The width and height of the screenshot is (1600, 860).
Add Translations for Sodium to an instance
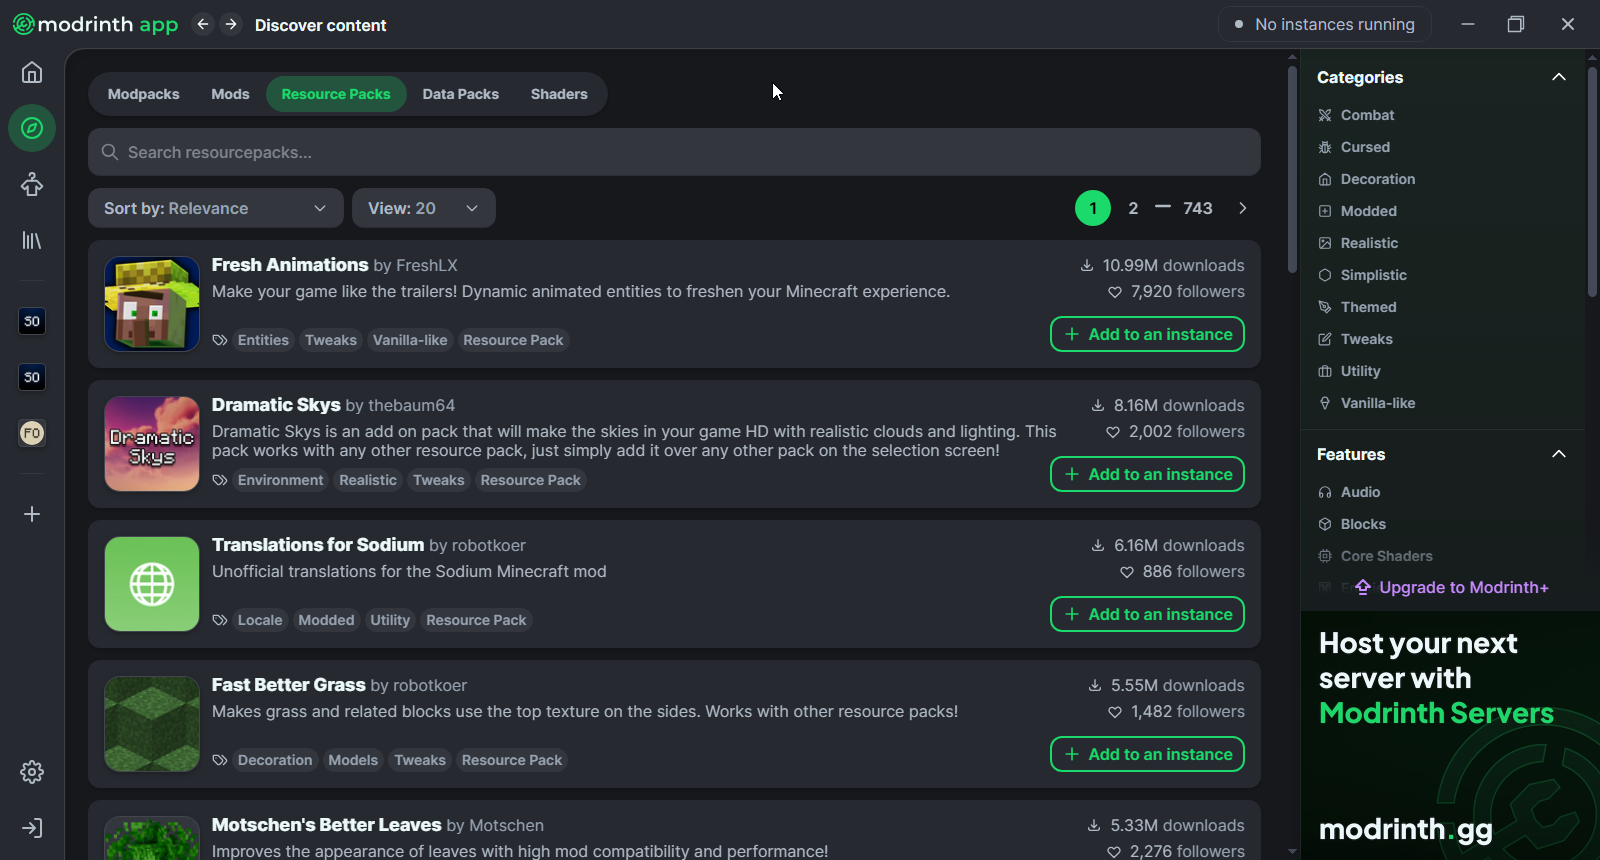coord(1147,614)
